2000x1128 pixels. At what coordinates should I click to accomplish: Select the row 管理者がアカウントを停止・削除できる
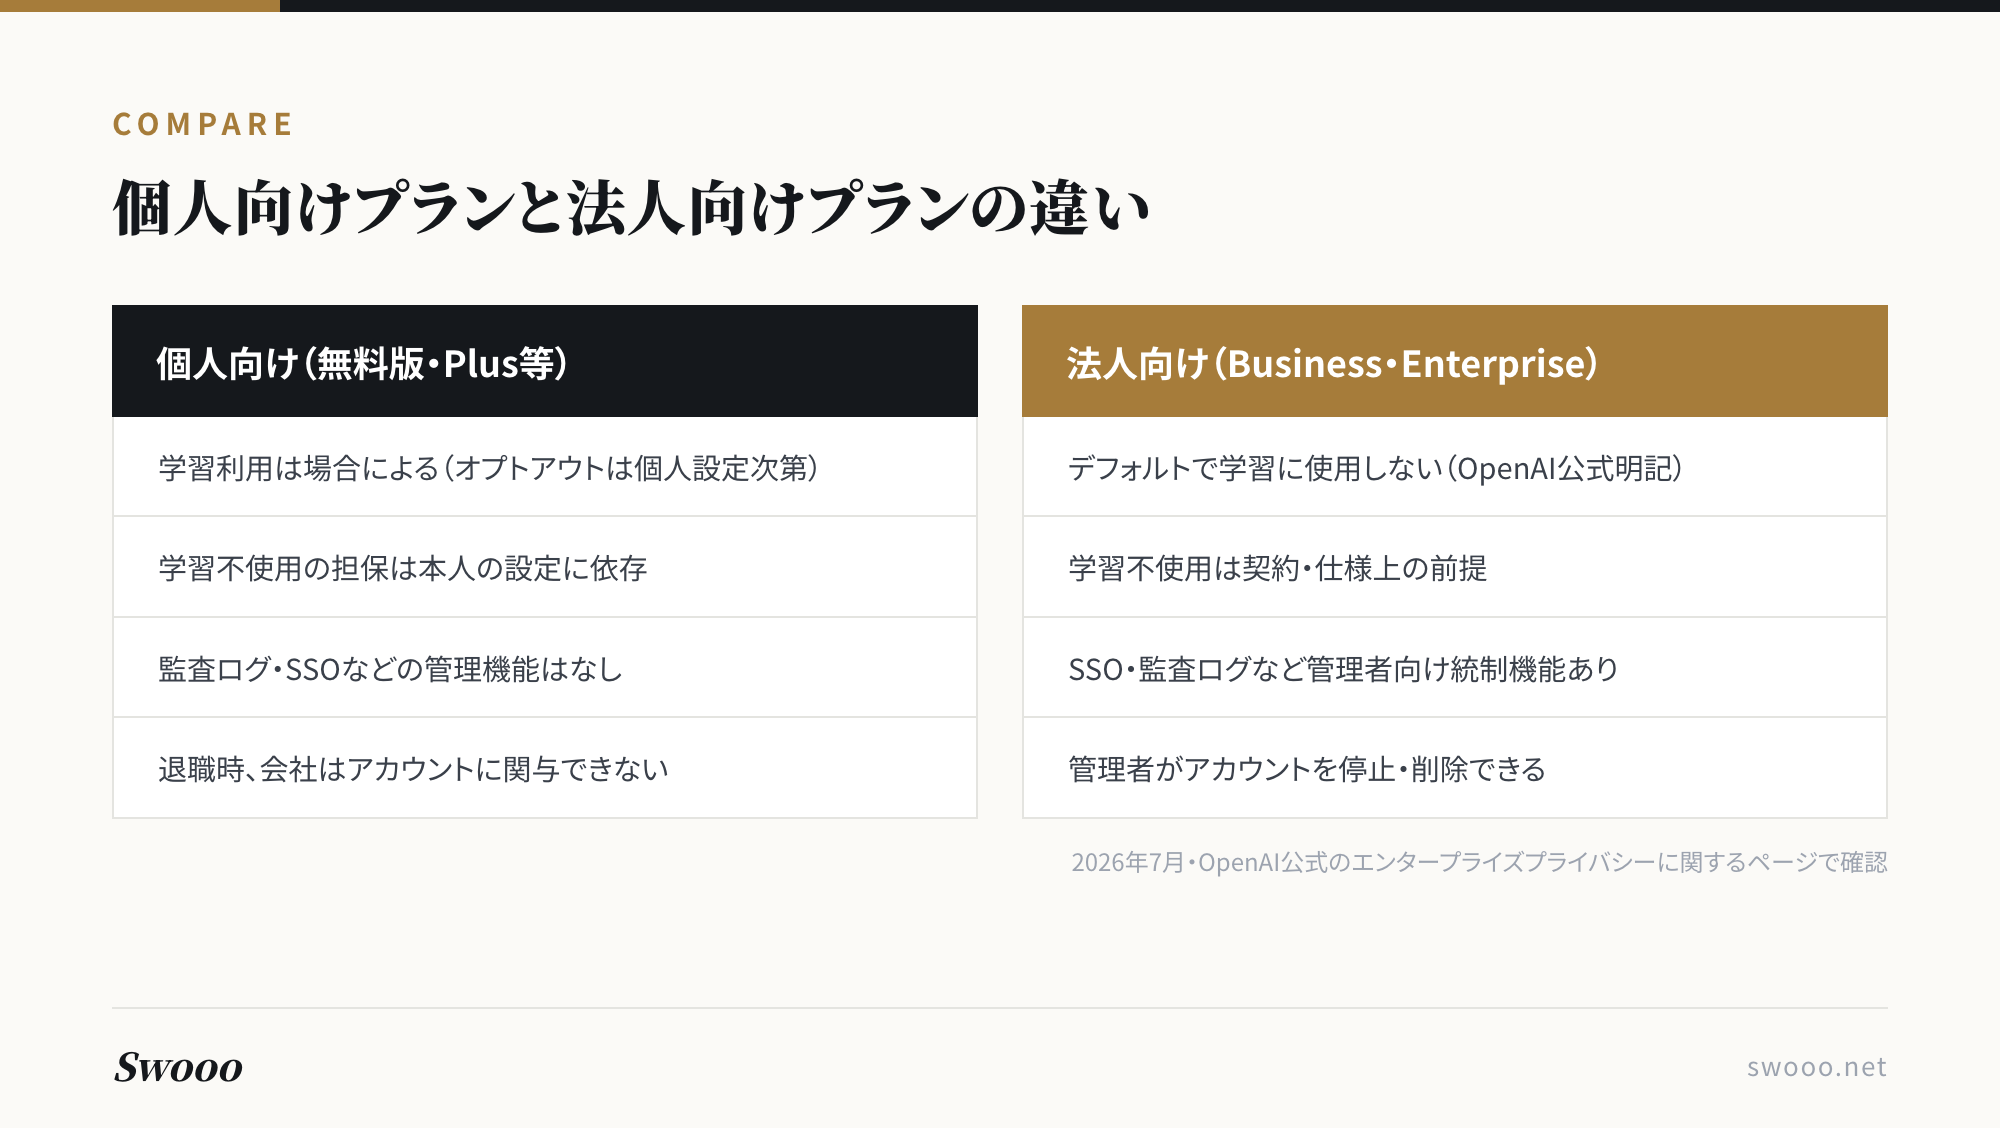1455,768
